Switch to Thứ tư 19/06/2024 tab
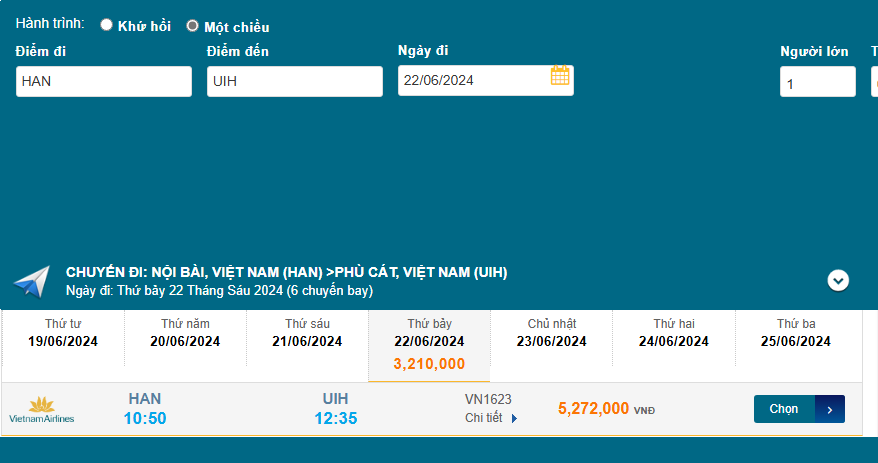This screenshot has width=878, height=463. pyautogui.click(x=63, y=333)
